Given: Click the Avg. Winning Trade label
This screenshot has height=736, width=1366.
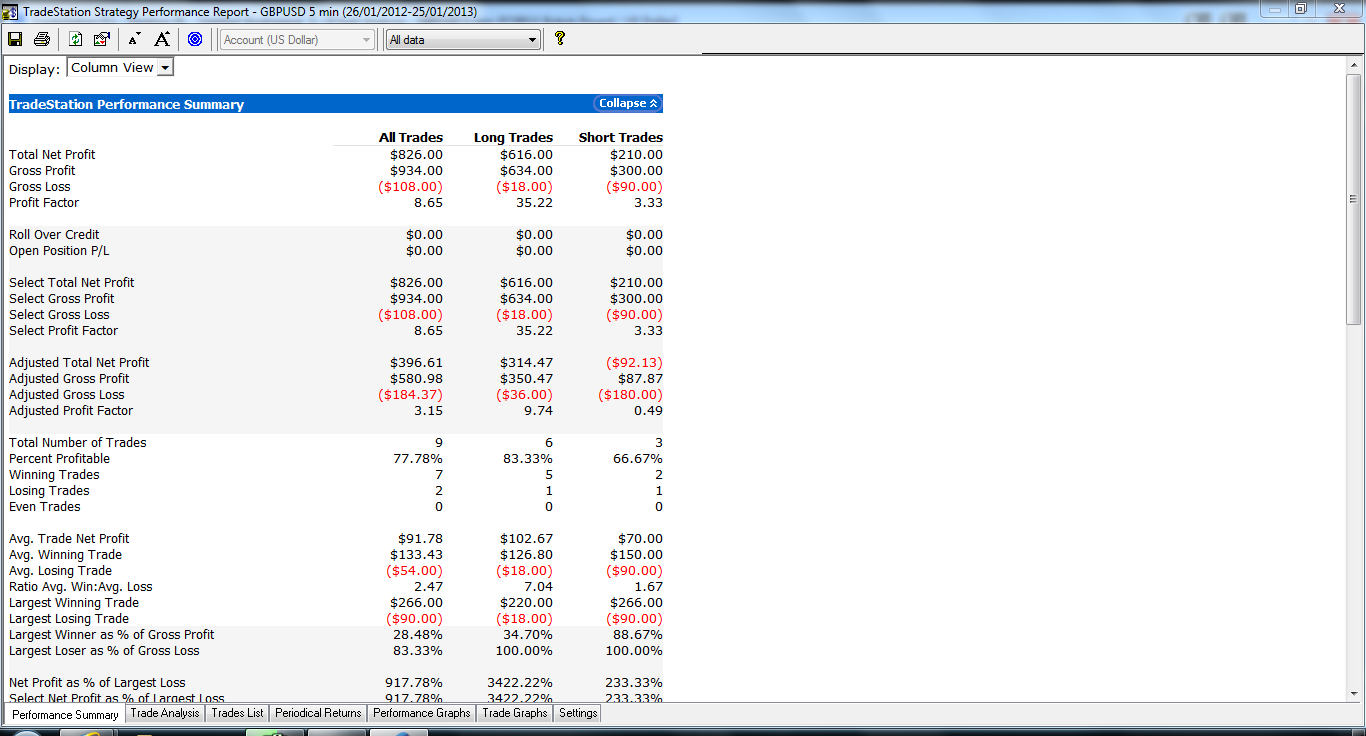Looking at the screenshot, I should 65,555.
